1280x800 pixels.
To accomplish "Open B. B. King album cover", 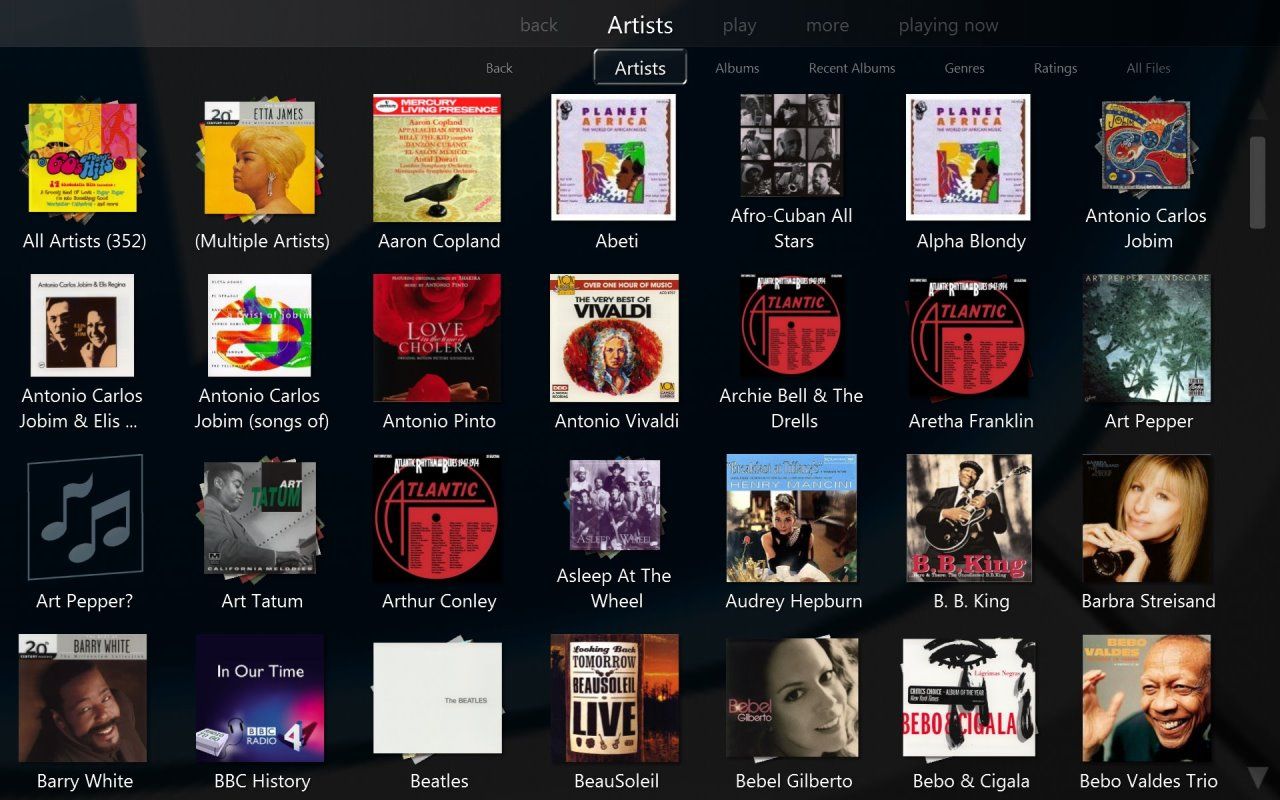I will click(968, 518).
